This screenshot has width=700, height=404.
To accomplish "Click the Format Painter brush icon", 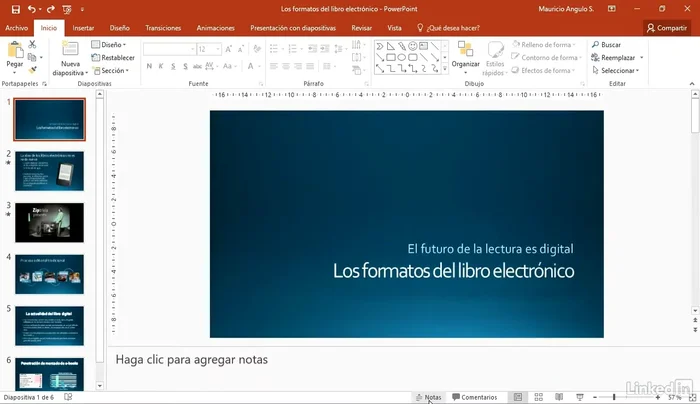I will 32,70.
